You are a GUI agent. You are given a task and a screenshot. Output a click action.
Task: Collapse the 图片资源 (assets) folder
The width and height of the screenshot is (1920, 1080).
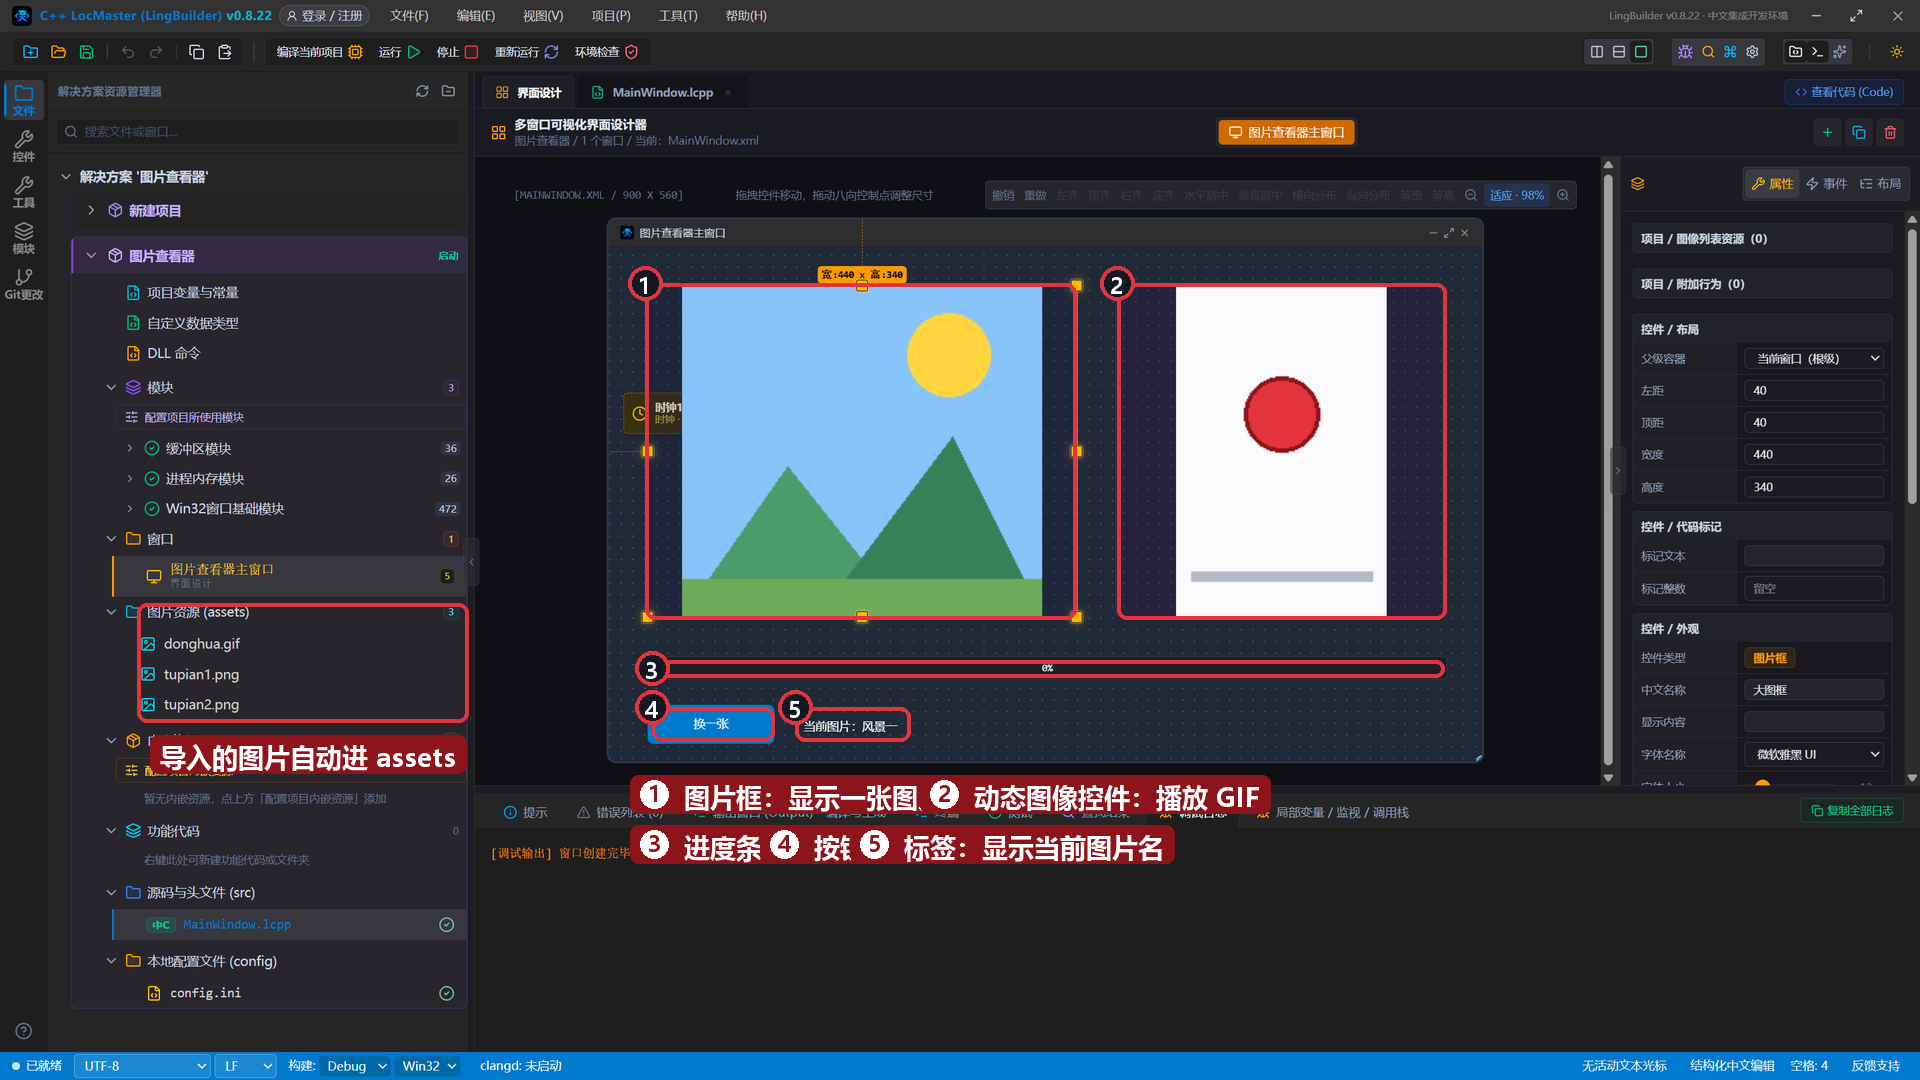(x=111, y=612)
